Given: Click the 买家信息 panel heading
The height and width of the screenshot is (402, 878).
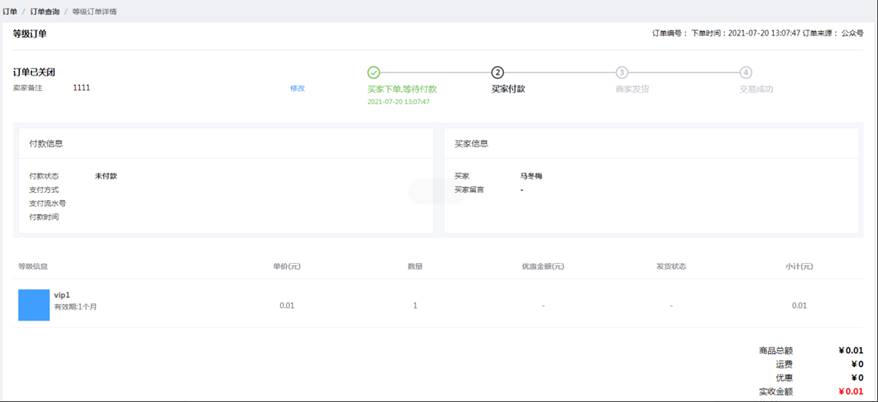Looking at the screenshot, I should click(471, 144).
